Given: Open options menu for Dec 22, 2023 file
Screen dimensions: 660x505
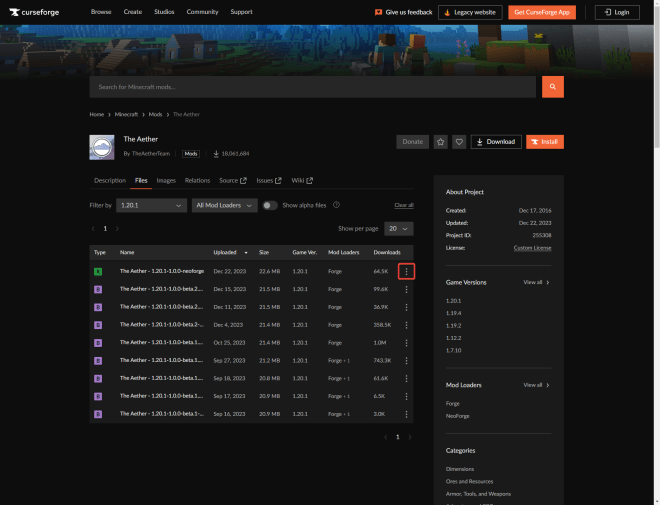Looking at the screenshot, I should 406,271.
